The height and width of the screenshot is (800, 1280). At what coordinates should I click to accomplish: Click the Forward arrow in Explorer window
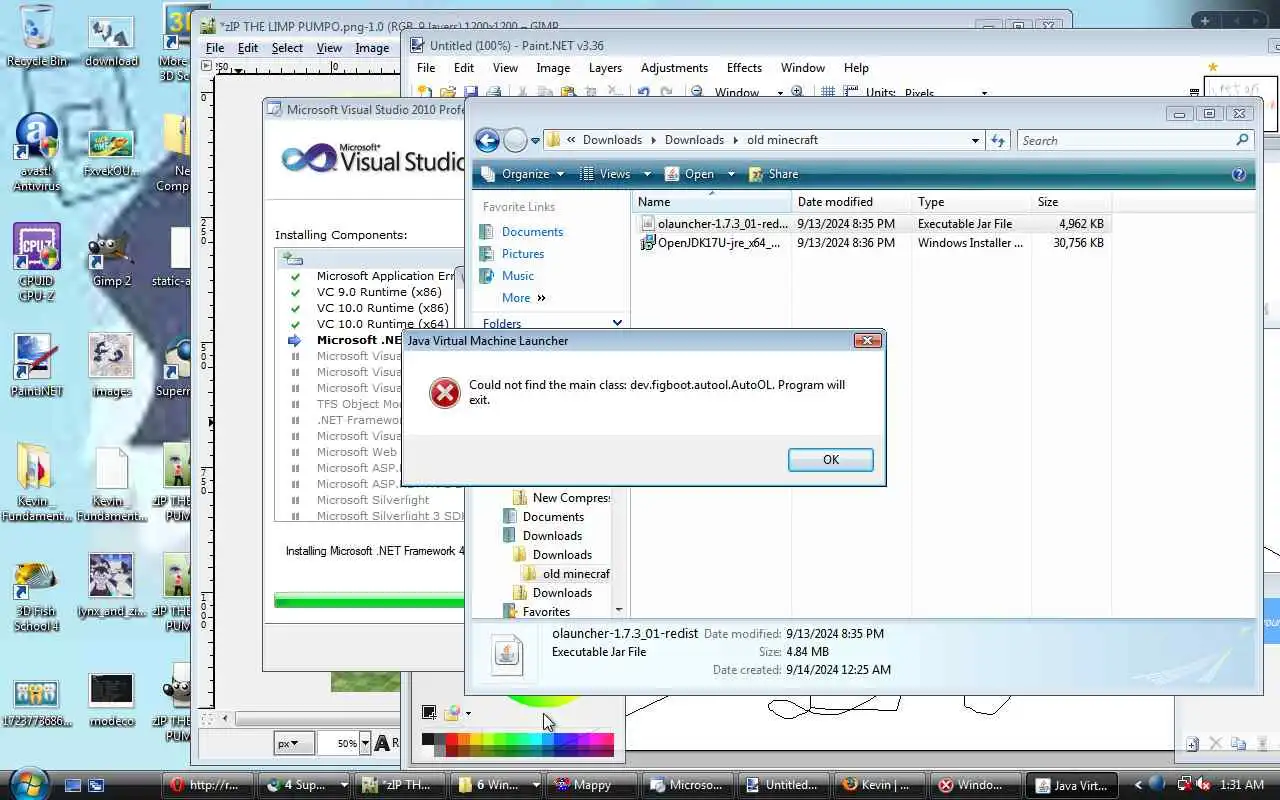pos(516,140)
